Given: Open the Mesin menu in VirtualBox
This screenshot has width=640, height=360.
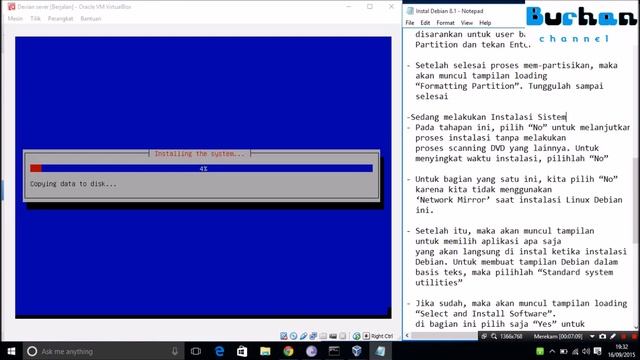Looking at the screenshot, I should (x=15, y=19).
